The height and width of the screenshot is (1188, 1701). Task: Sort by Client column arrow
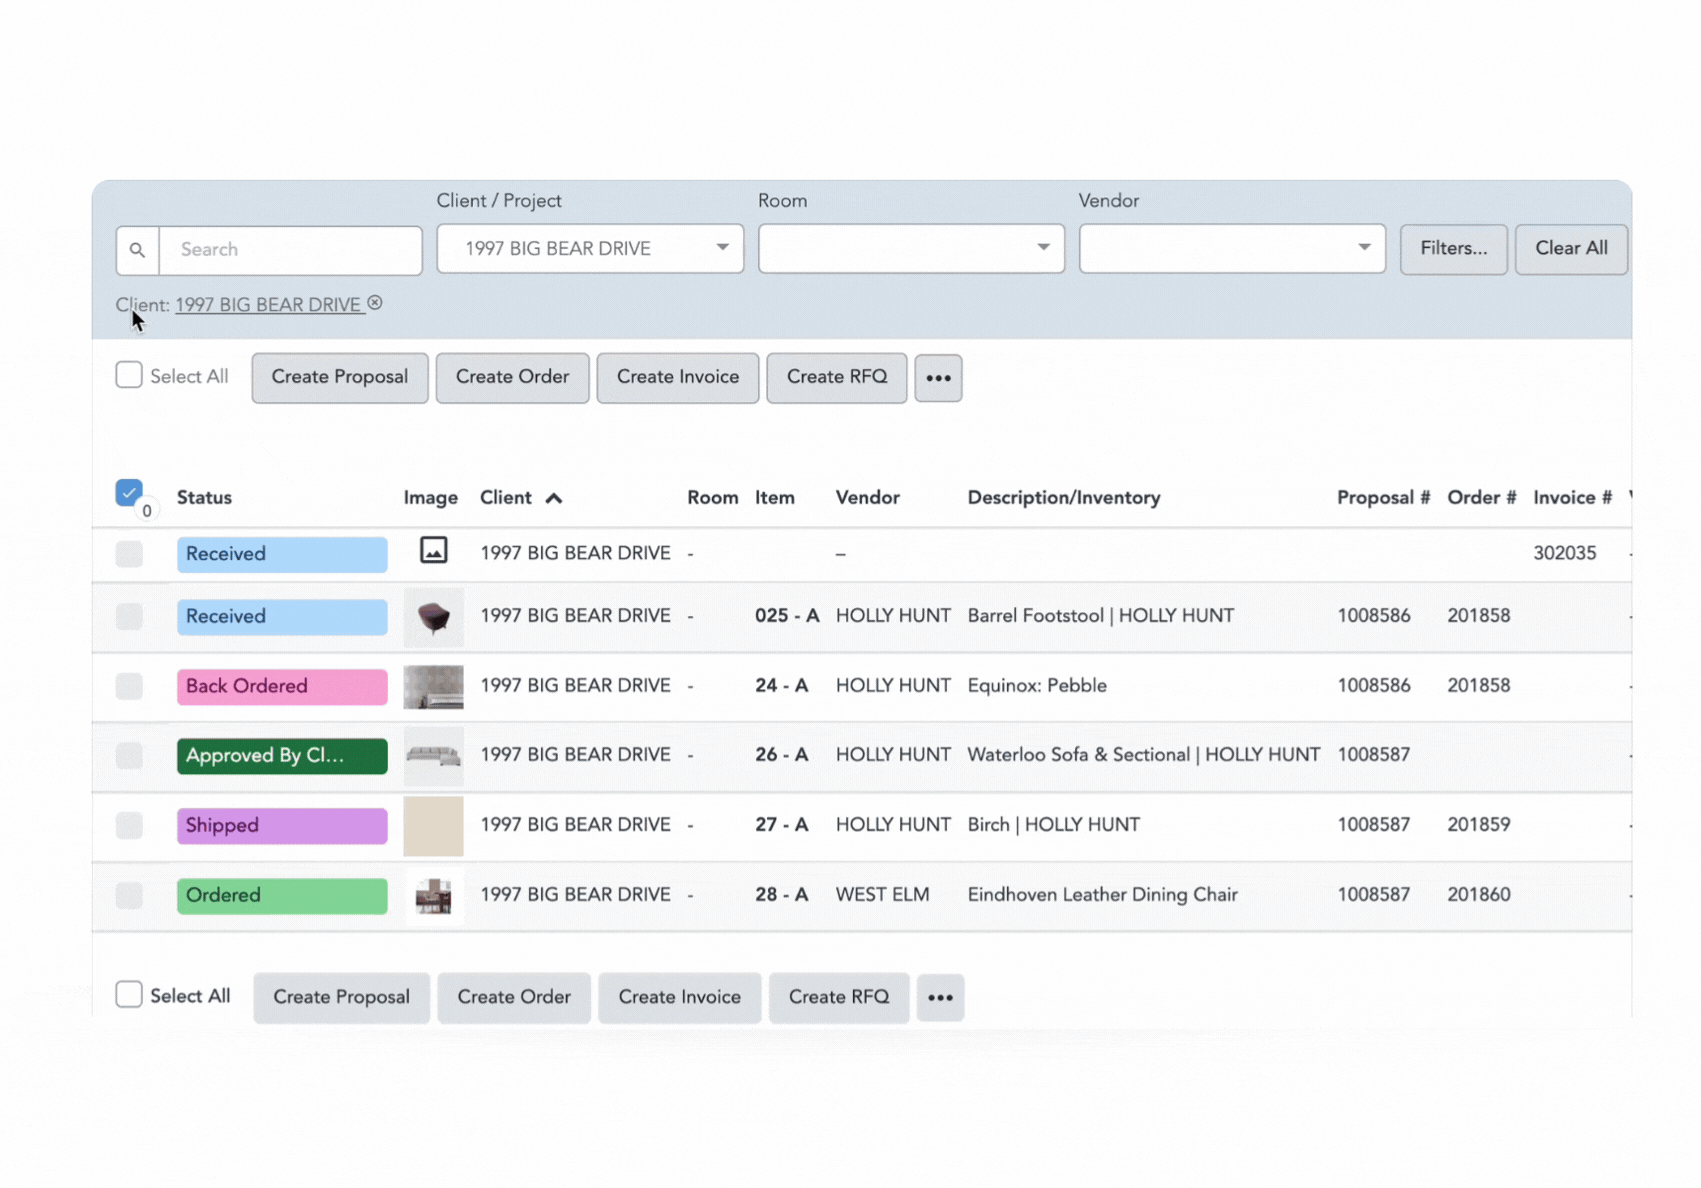point(554,498)
